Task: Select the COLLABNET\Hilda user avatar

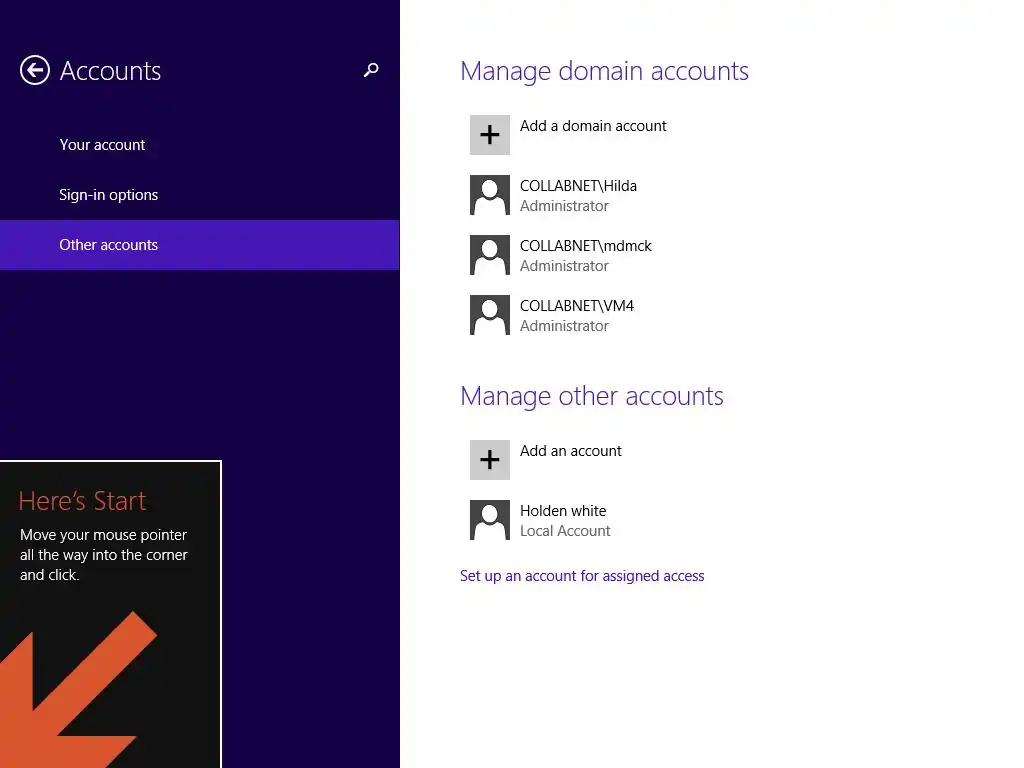Action: (x=490, y=195)
